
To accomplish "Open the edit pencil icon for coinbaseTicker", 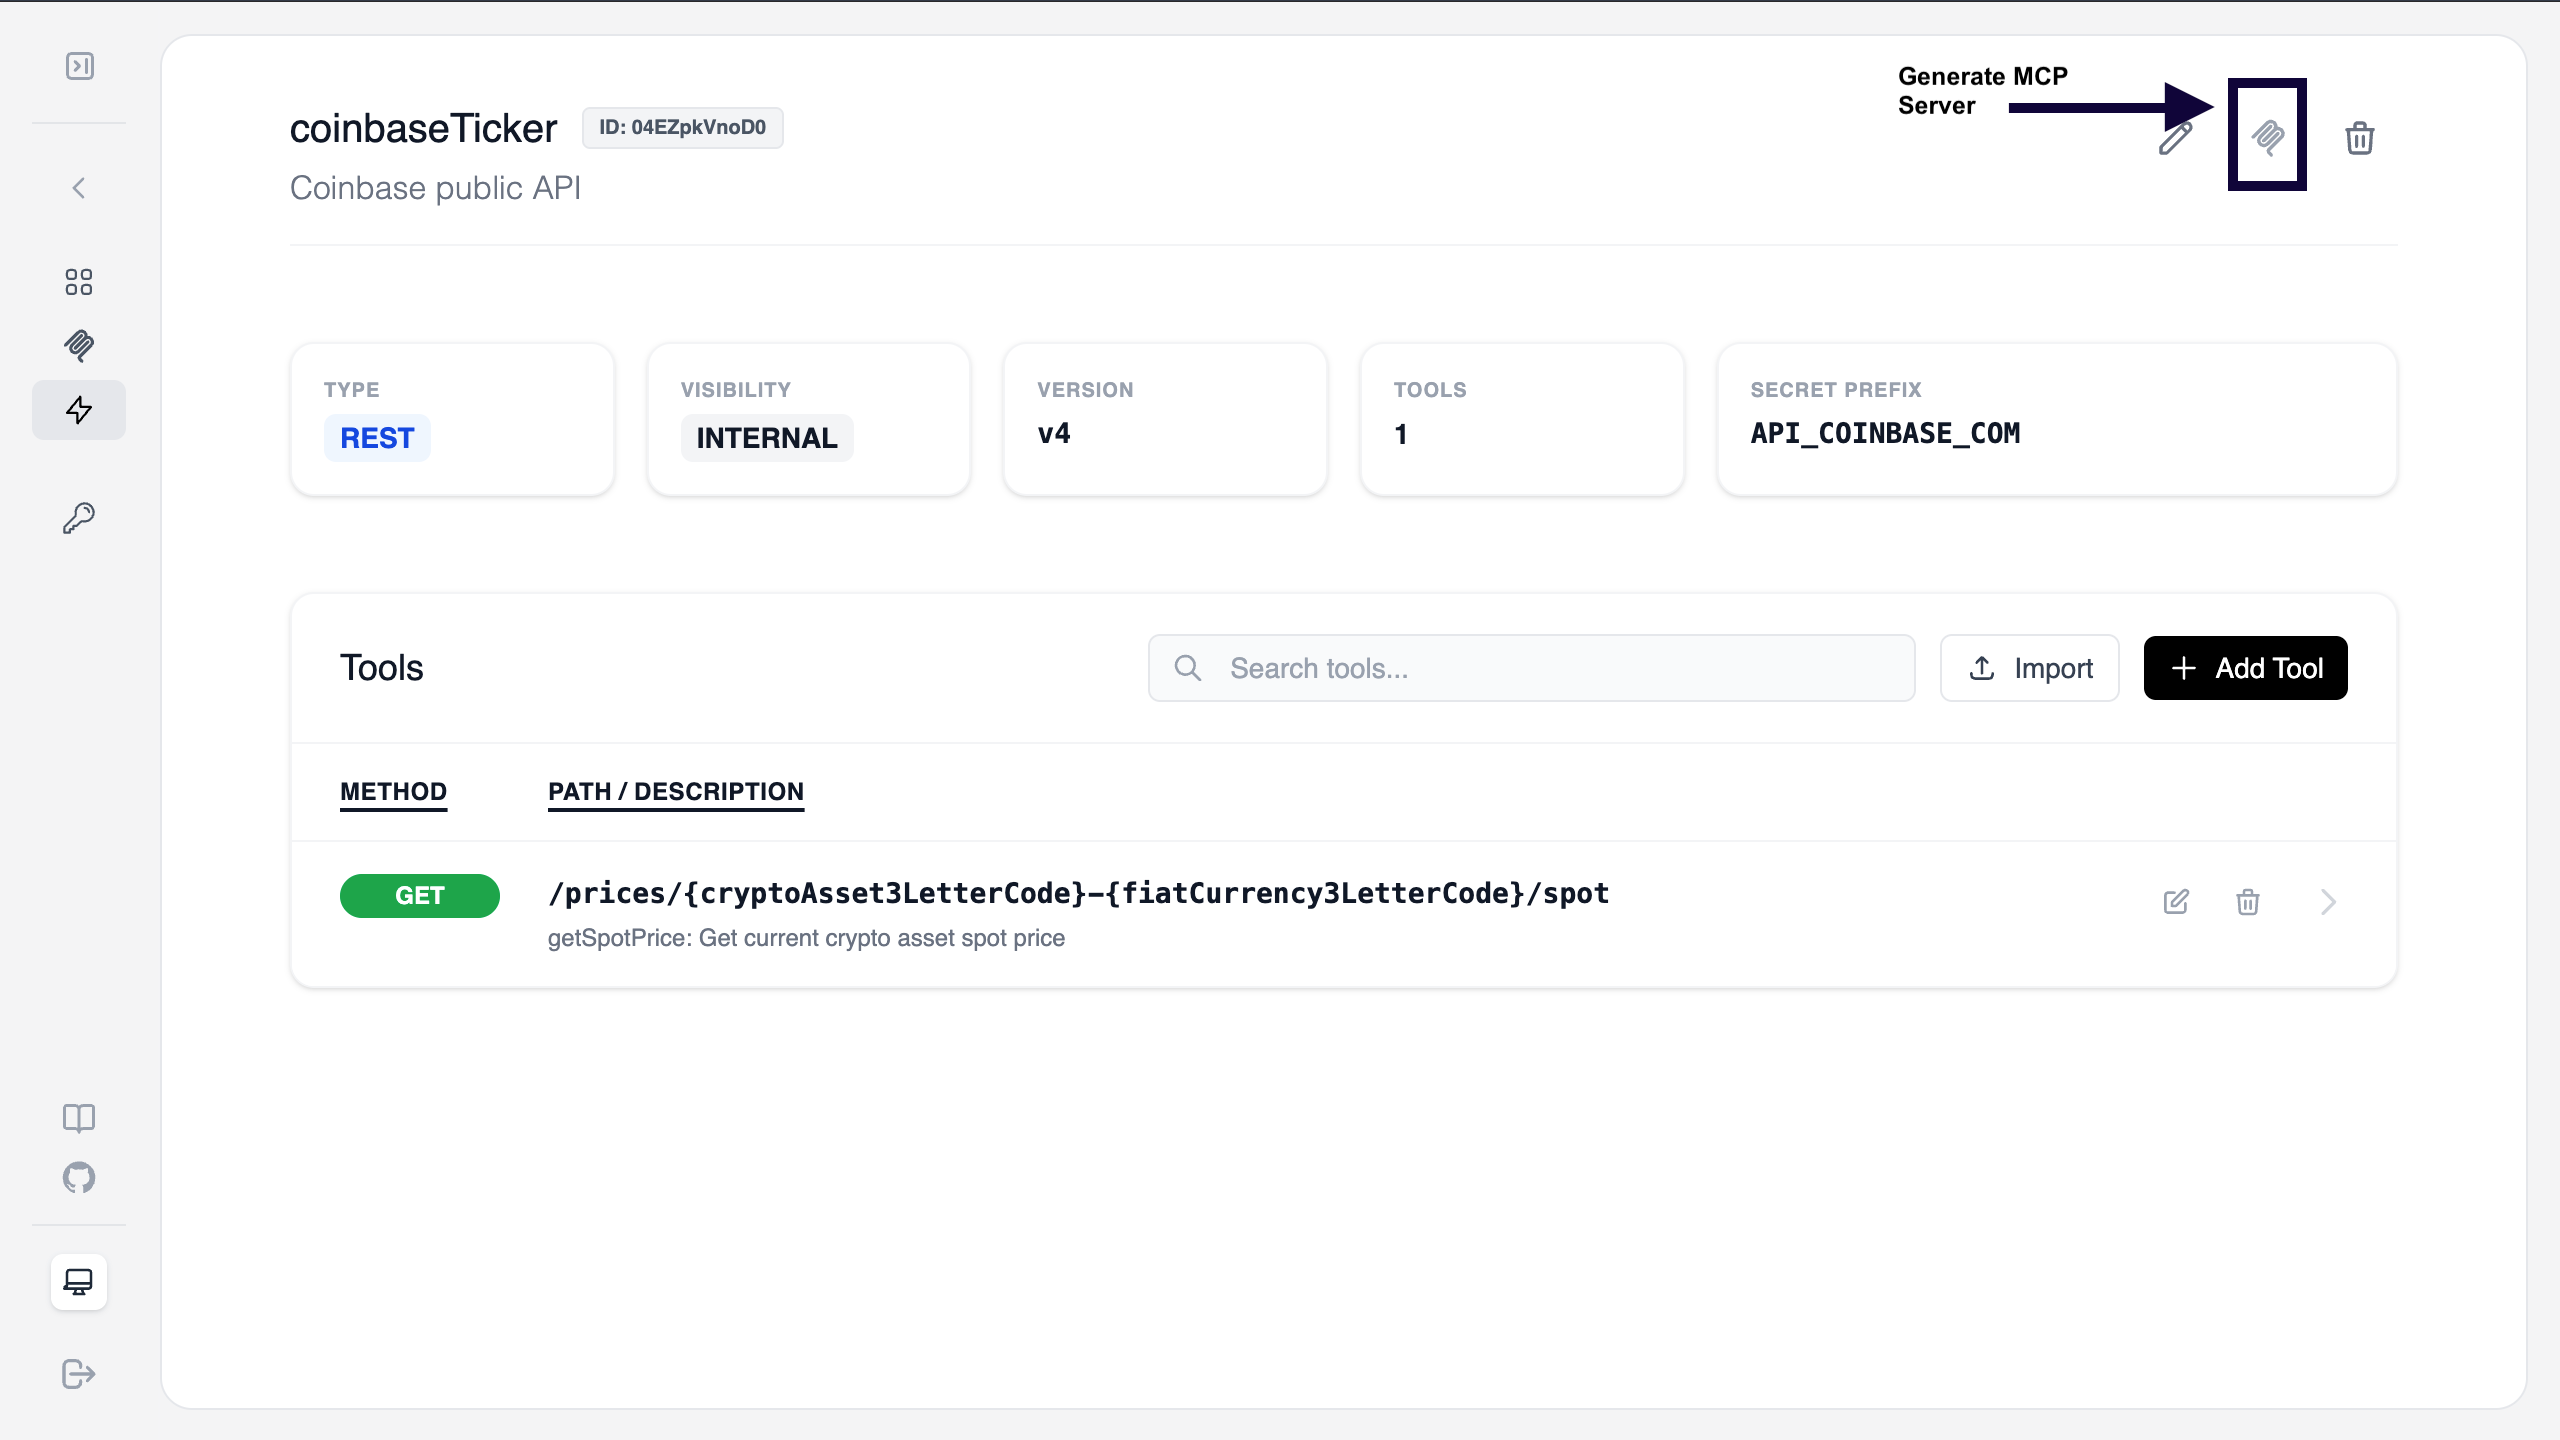I will pyautogui.click(x=2175, y=140).
